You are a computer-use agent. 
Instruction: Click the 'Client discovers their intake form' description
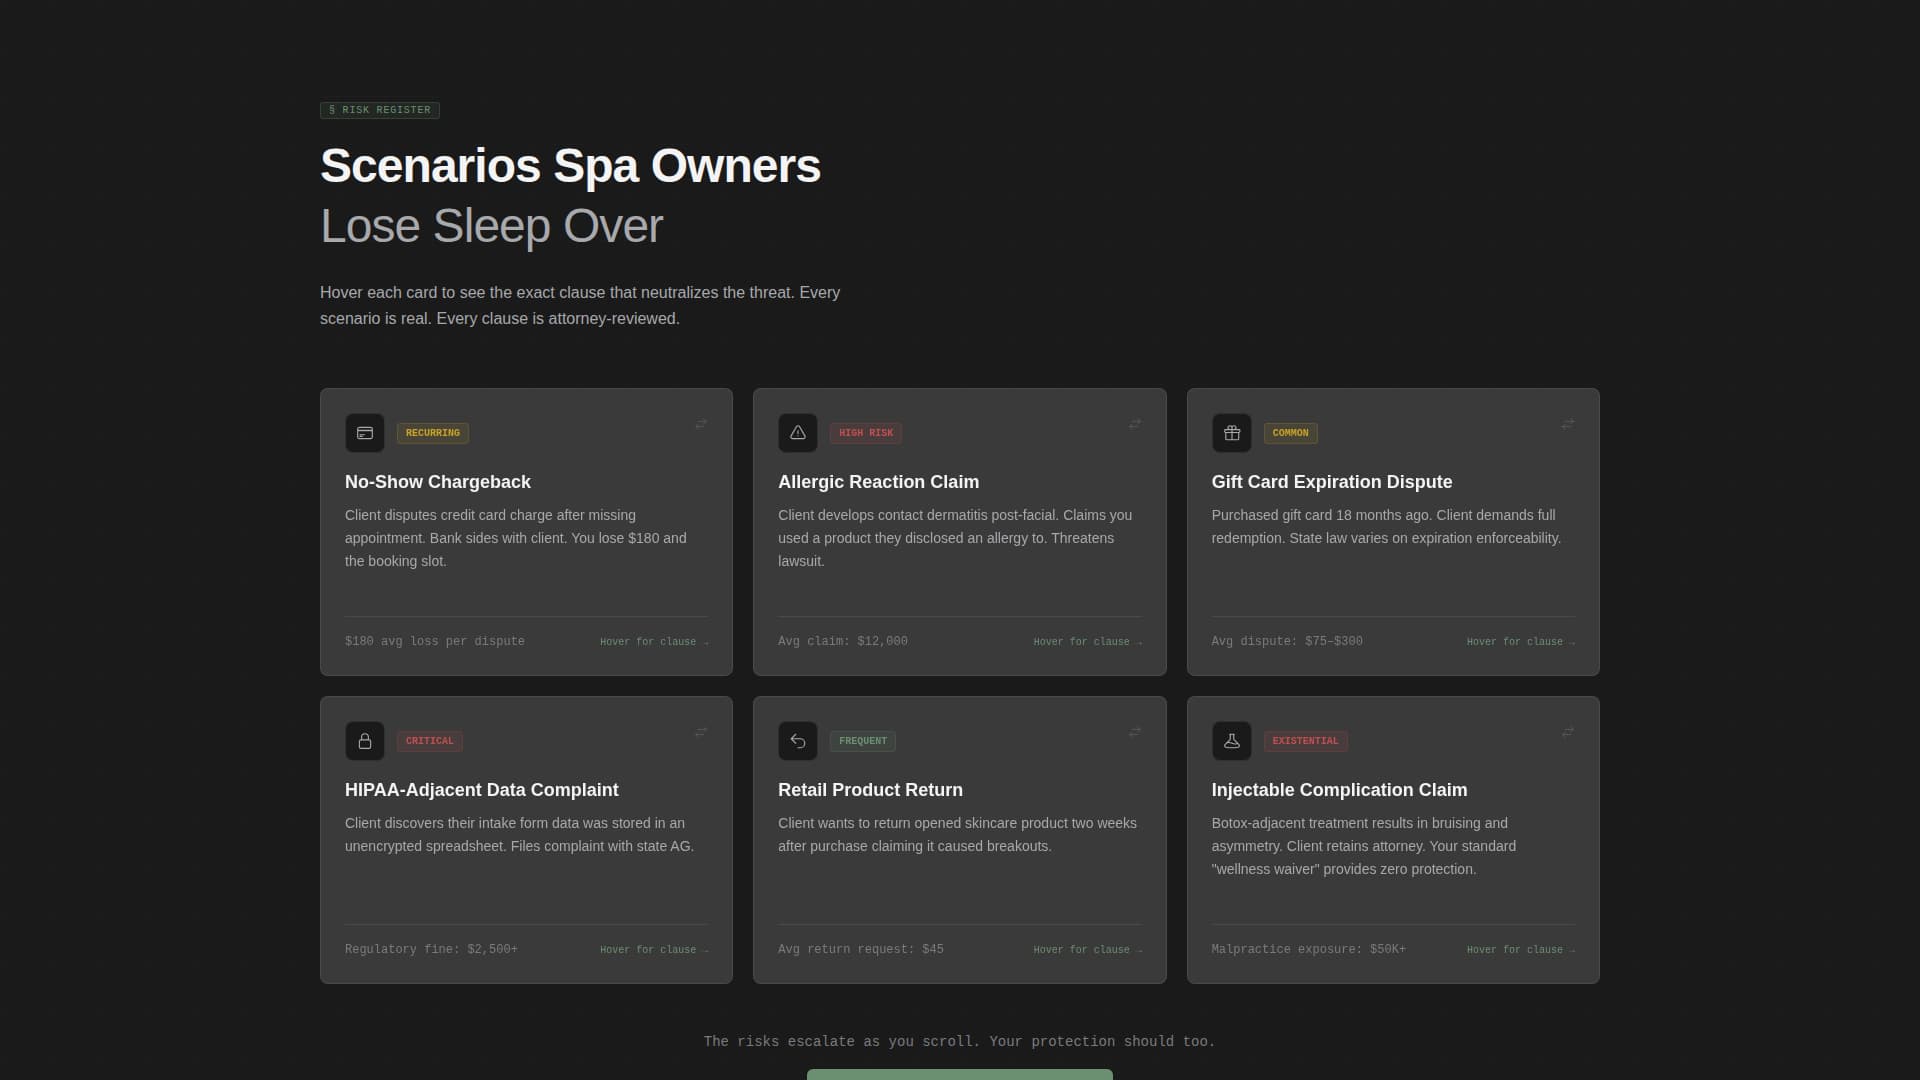[x=519, y=834]
